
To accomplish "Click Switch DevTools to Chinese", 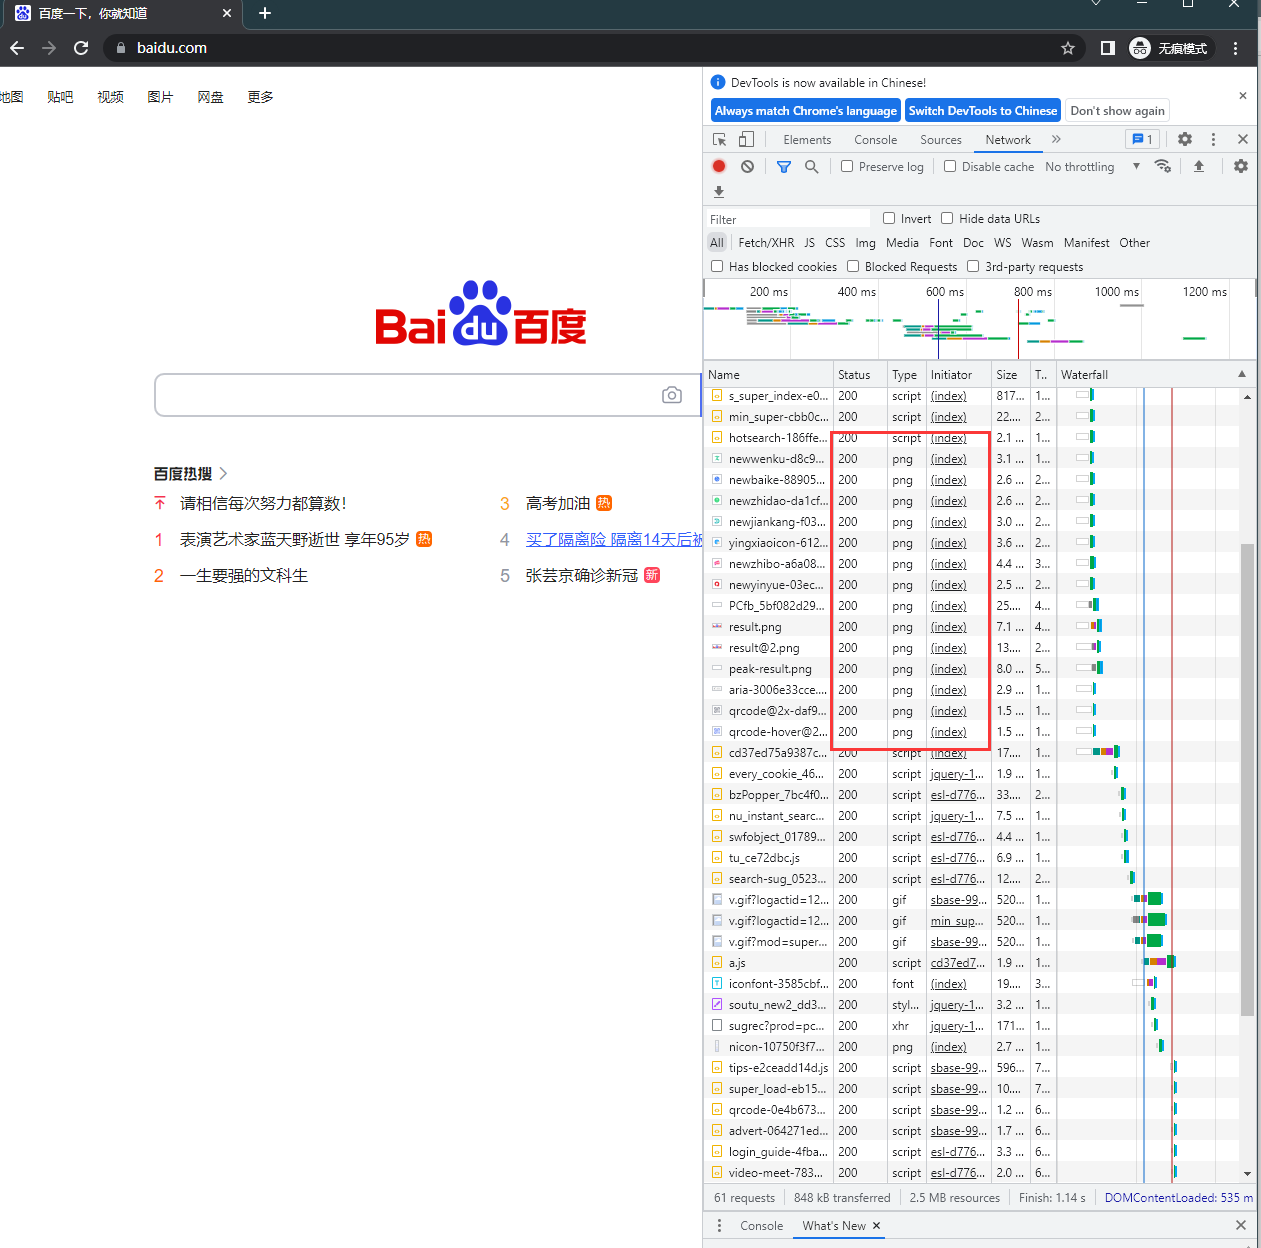I will click(982, 111).
